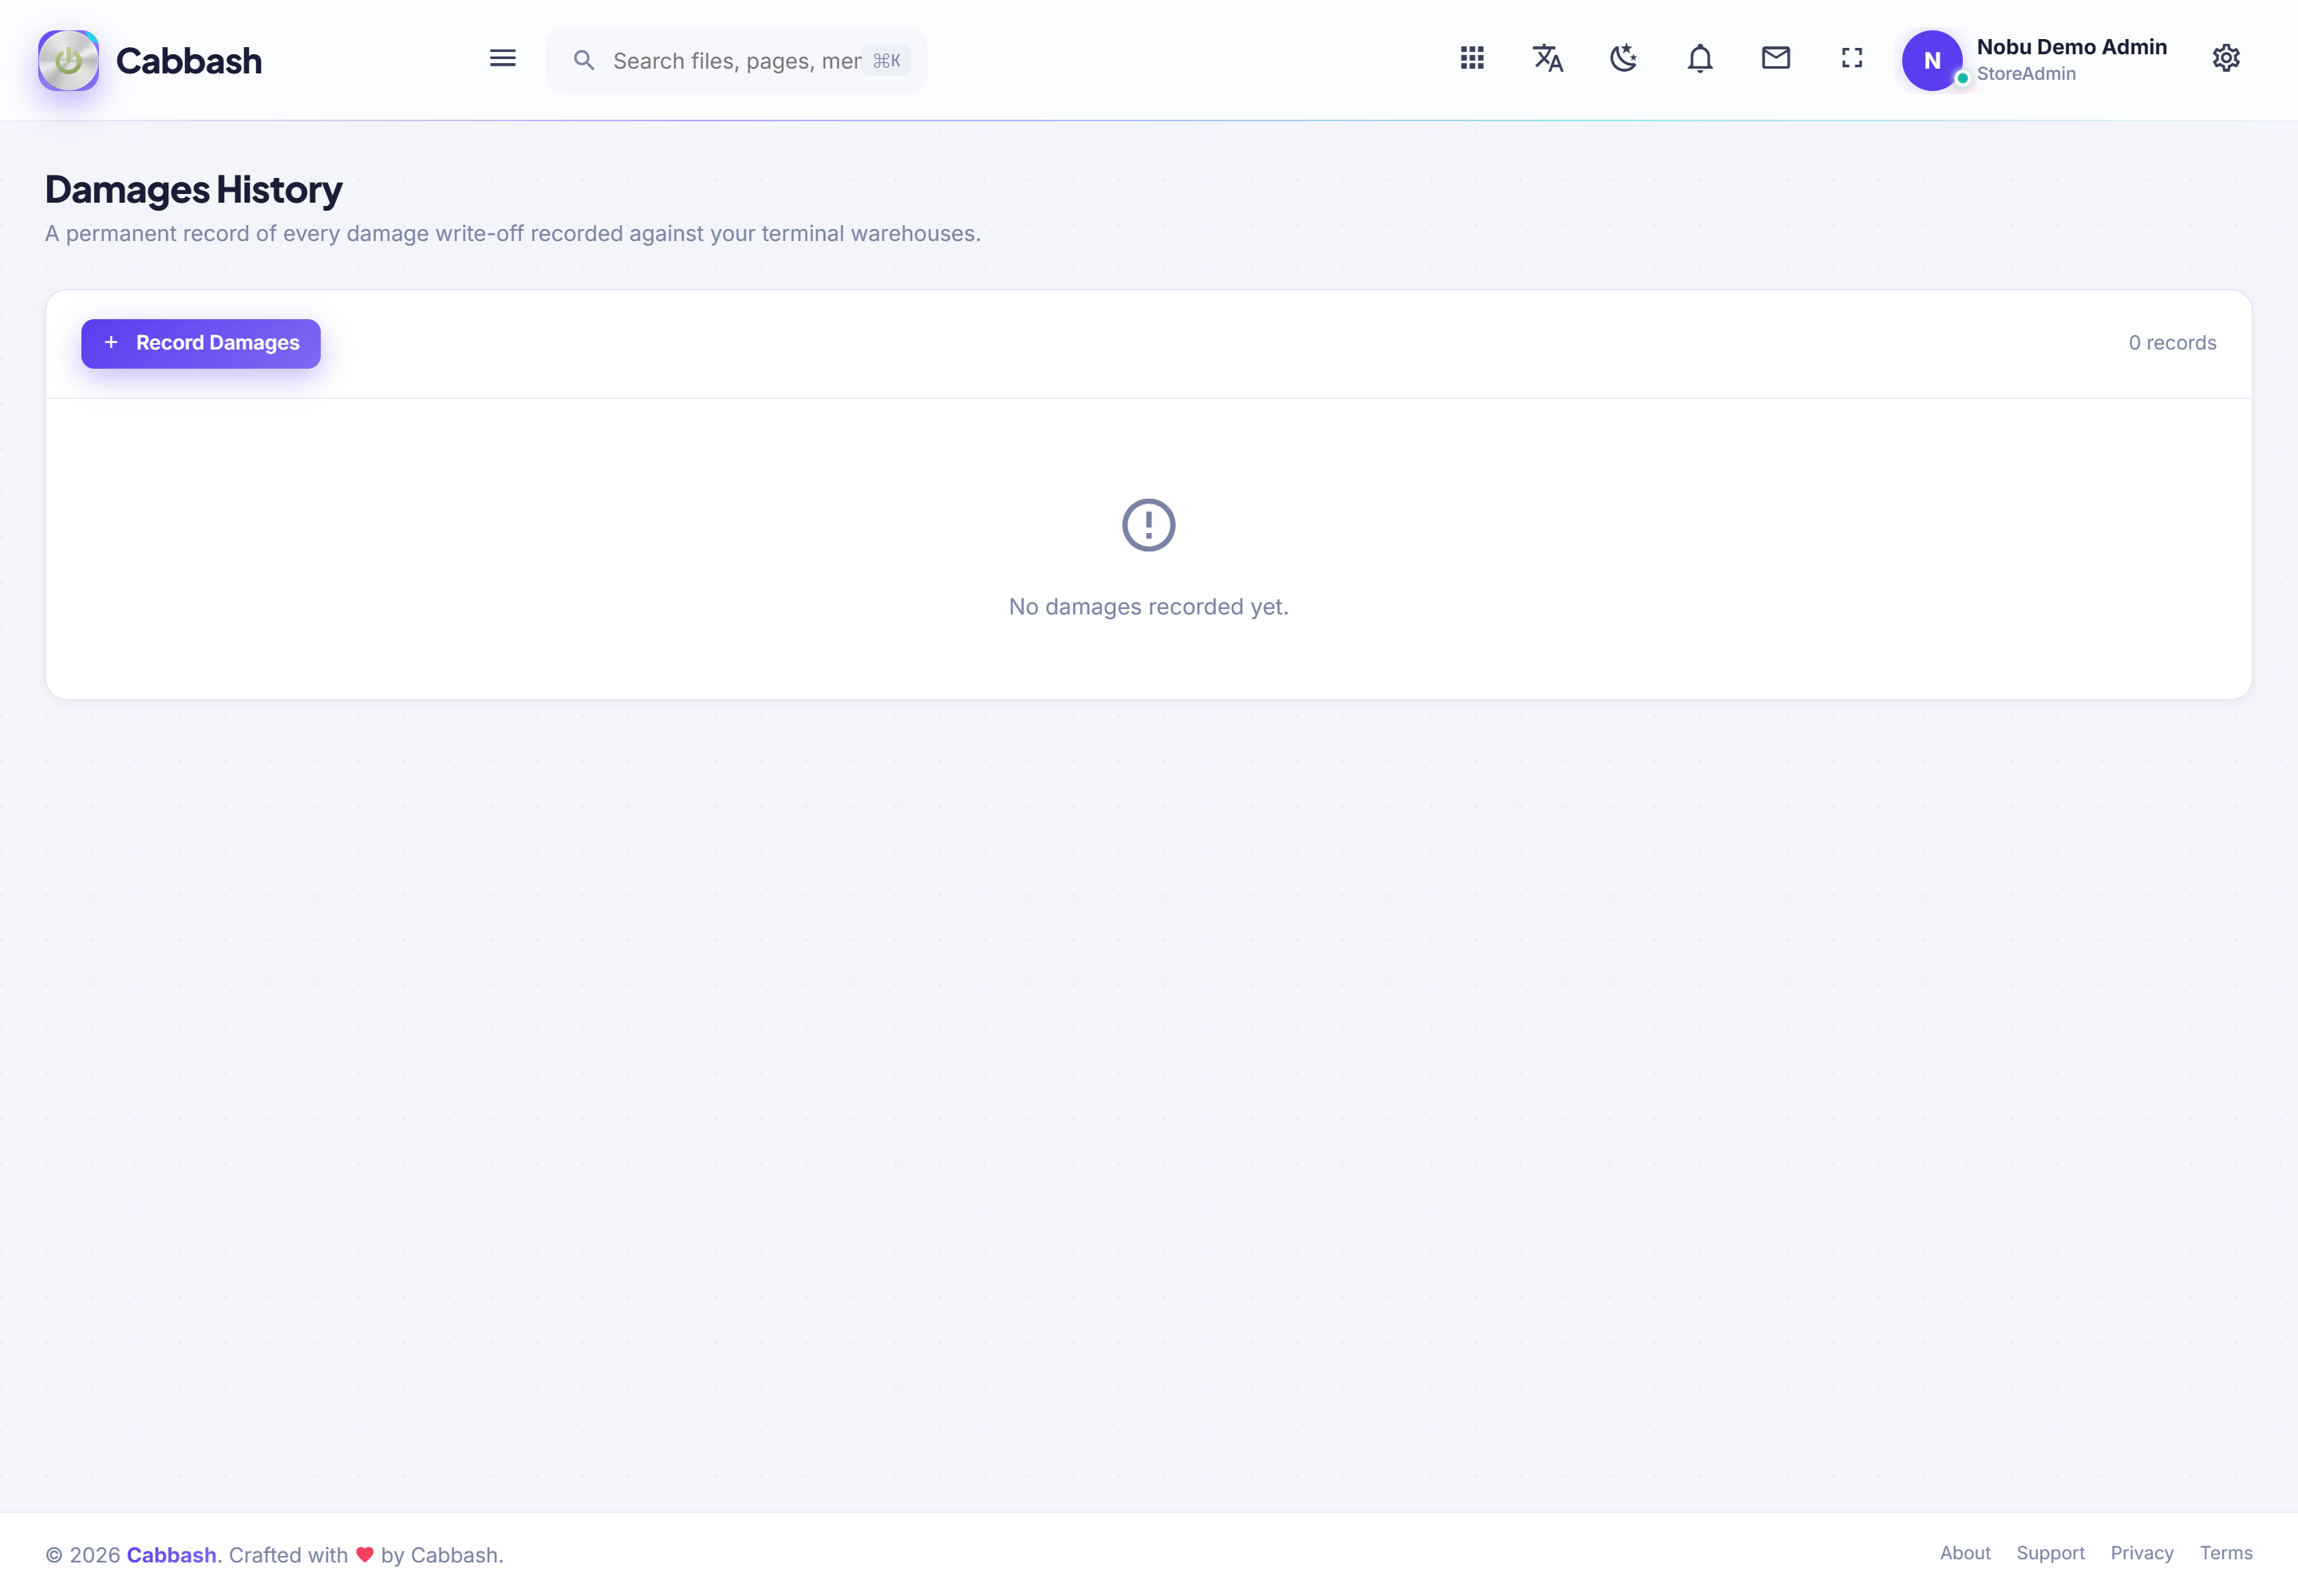Open the mail messages icon
The height and width of the screenshot is (1596, 2298).
[1776, 58]
